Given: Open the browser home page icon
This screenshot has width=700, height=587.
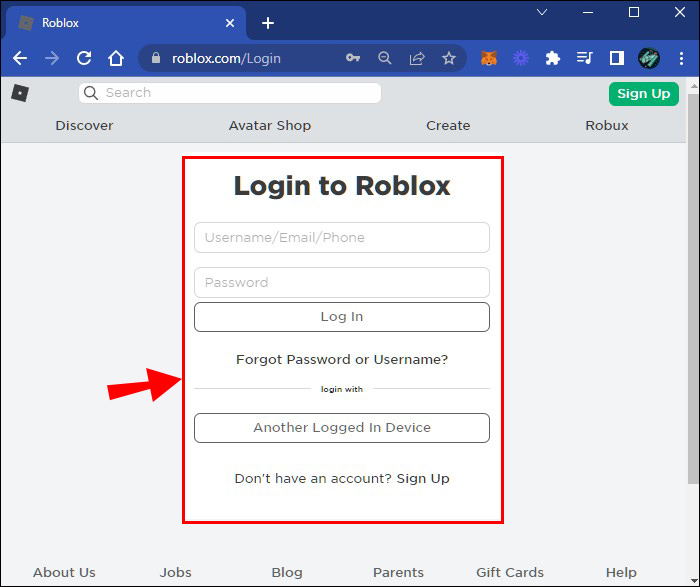Looking at the screenshot, I should coord(116,58).
